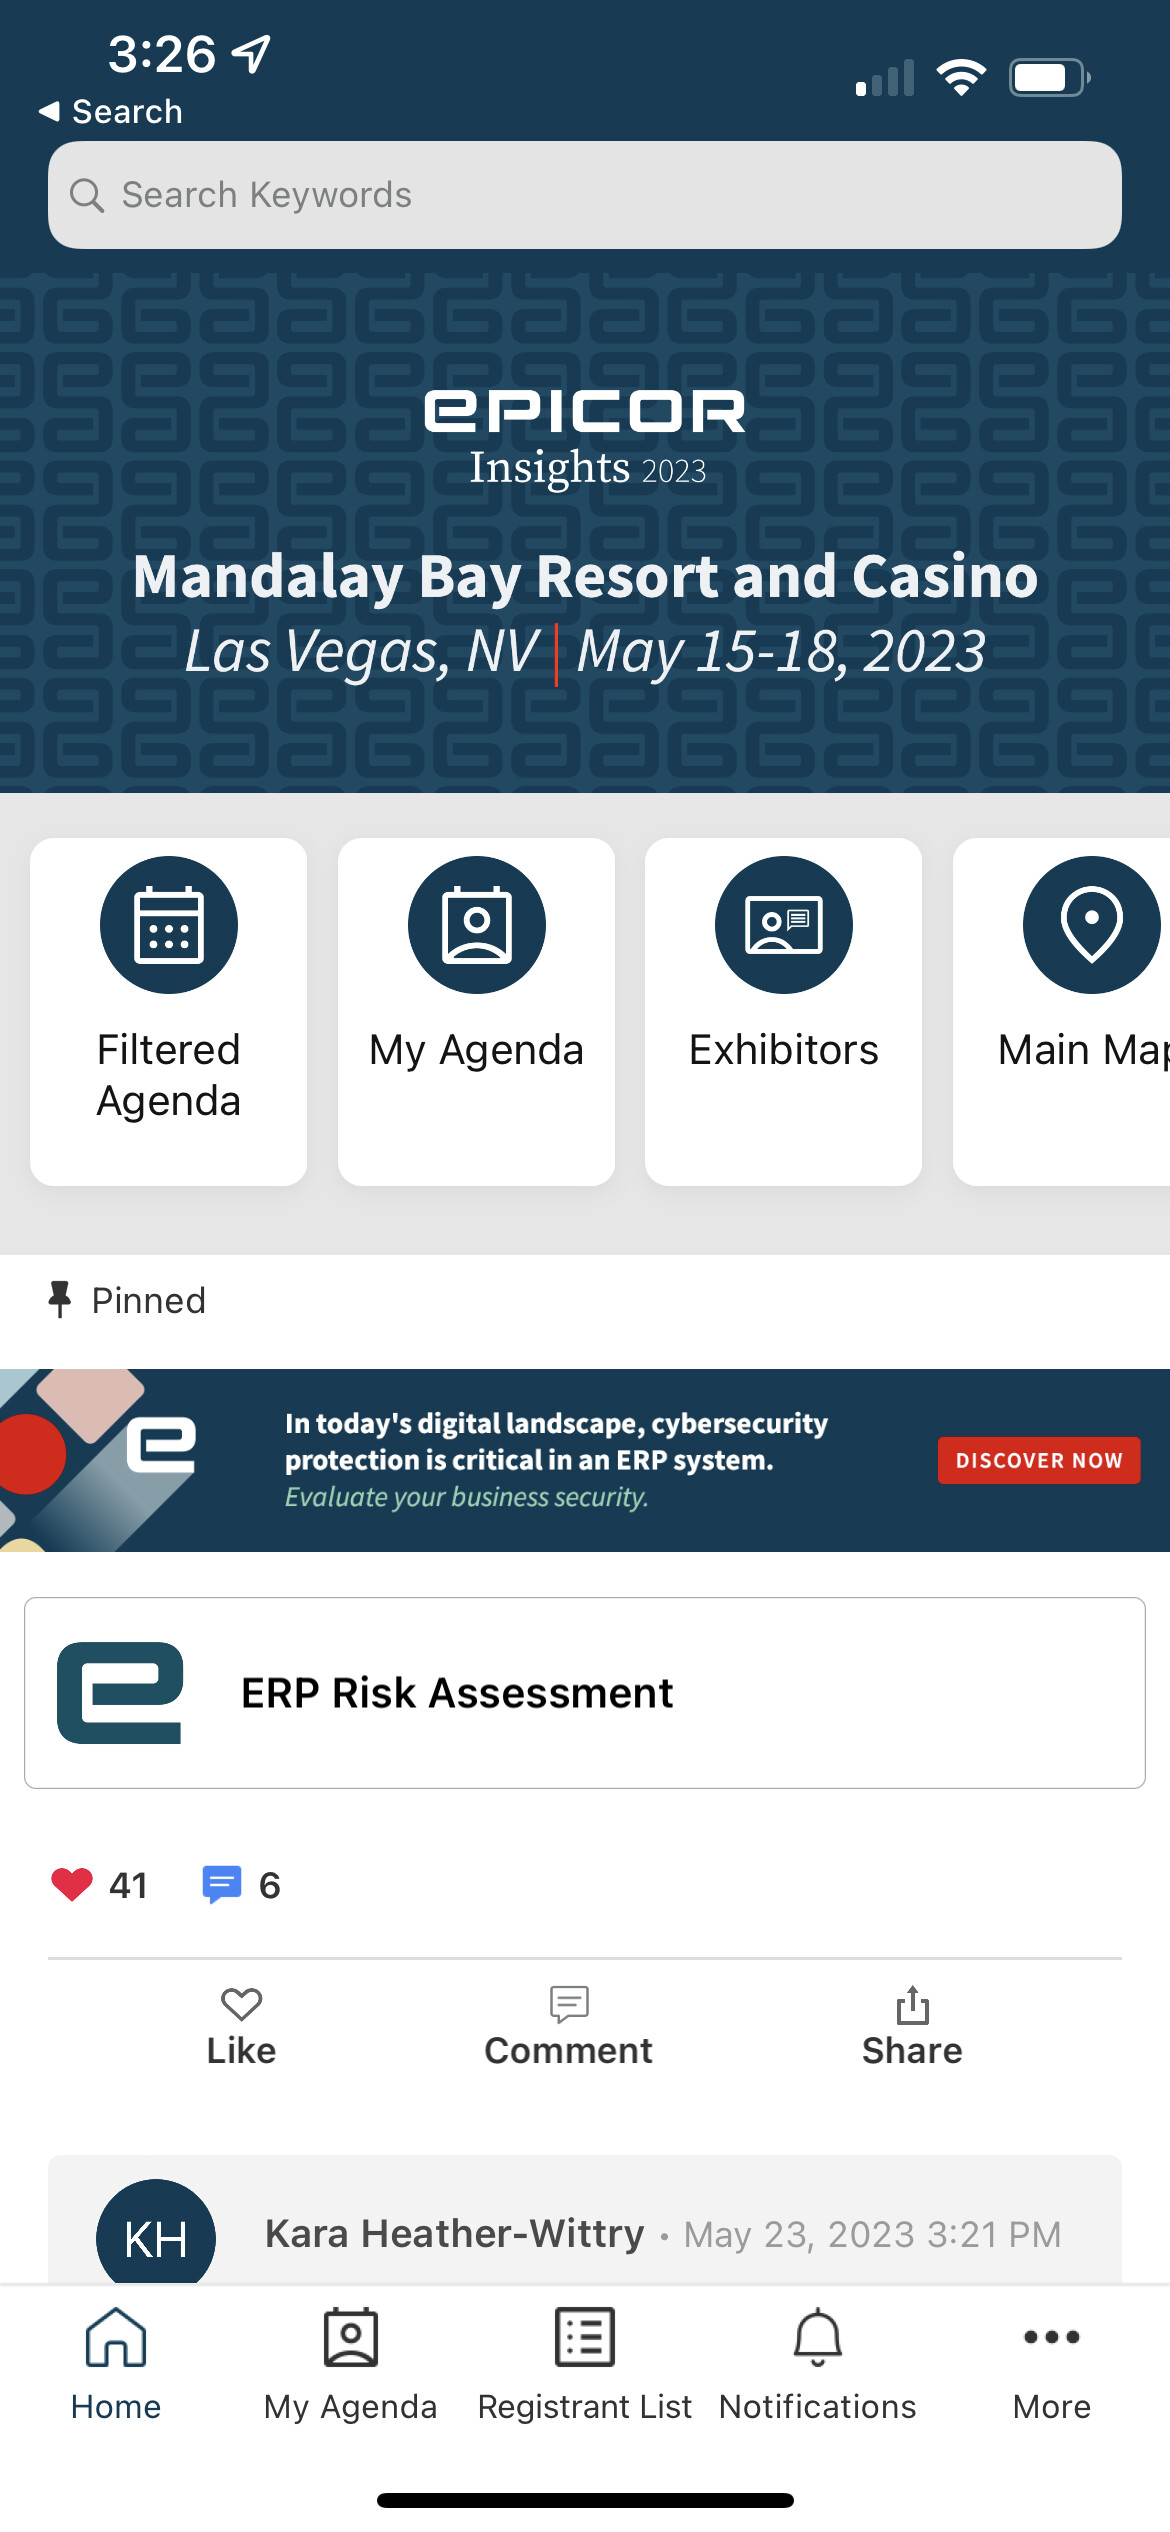Open the My Agenda card icon
Image resolution: width=1170 pixels, height=2532 pixels.
[477, 925]
